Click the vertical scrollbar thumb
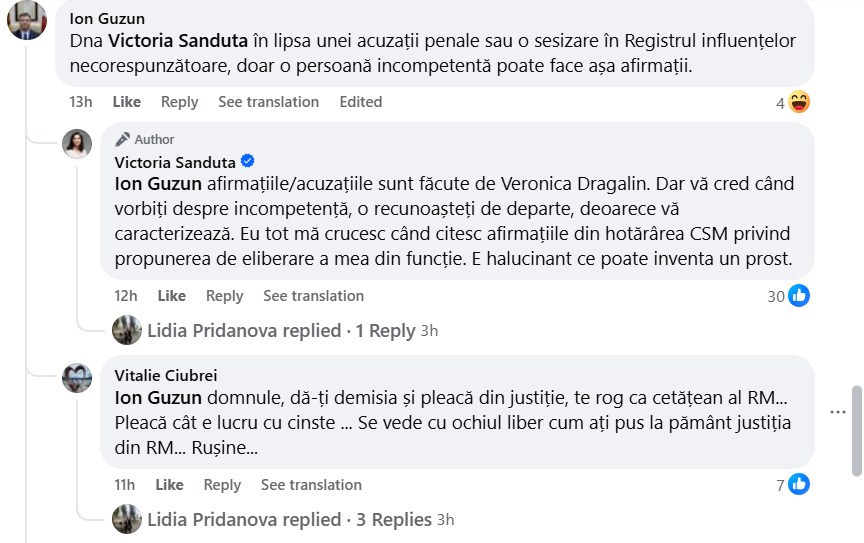The width and height of the screenshot is (864, 543). point(856,431)
